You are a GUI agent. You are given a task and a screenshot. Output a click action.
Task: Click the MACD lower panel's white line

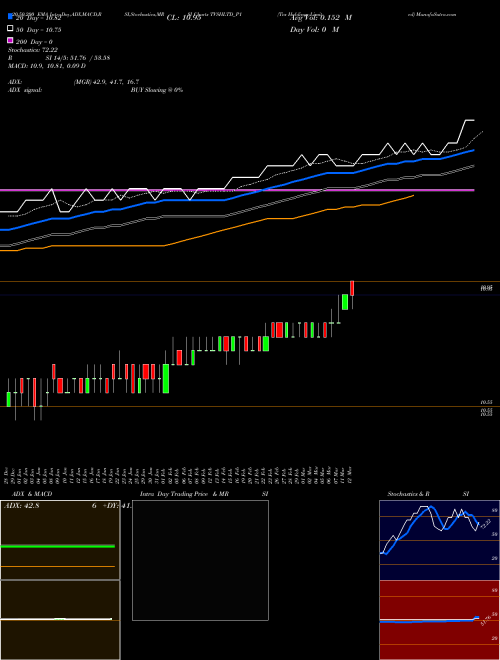(x=56, y=619)
